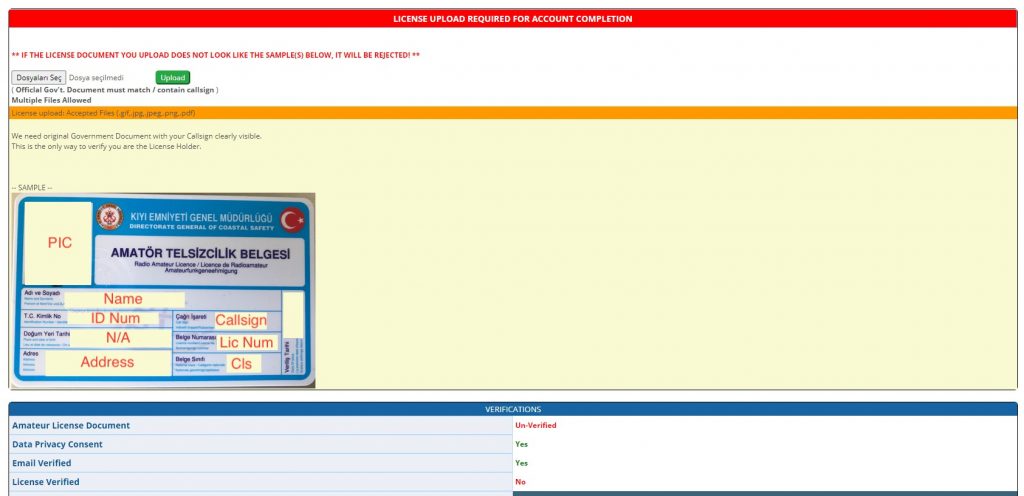Click the Un-Verified status text
The height and width of the screenshot is (496, 1024).
pyautogui.click(x=535, y=425)
